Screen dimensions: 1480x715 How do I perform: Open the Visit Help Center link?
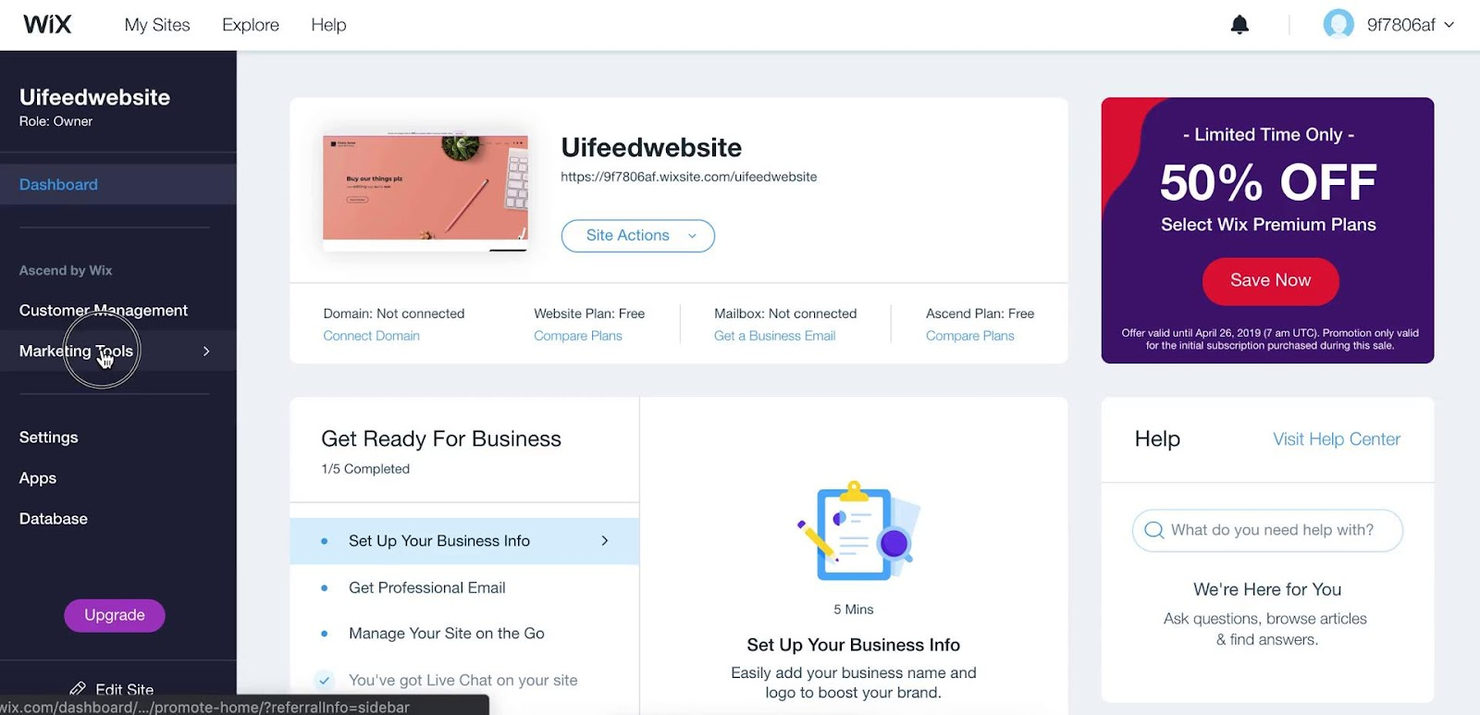pyautogui.click(x=1336, y=438)
